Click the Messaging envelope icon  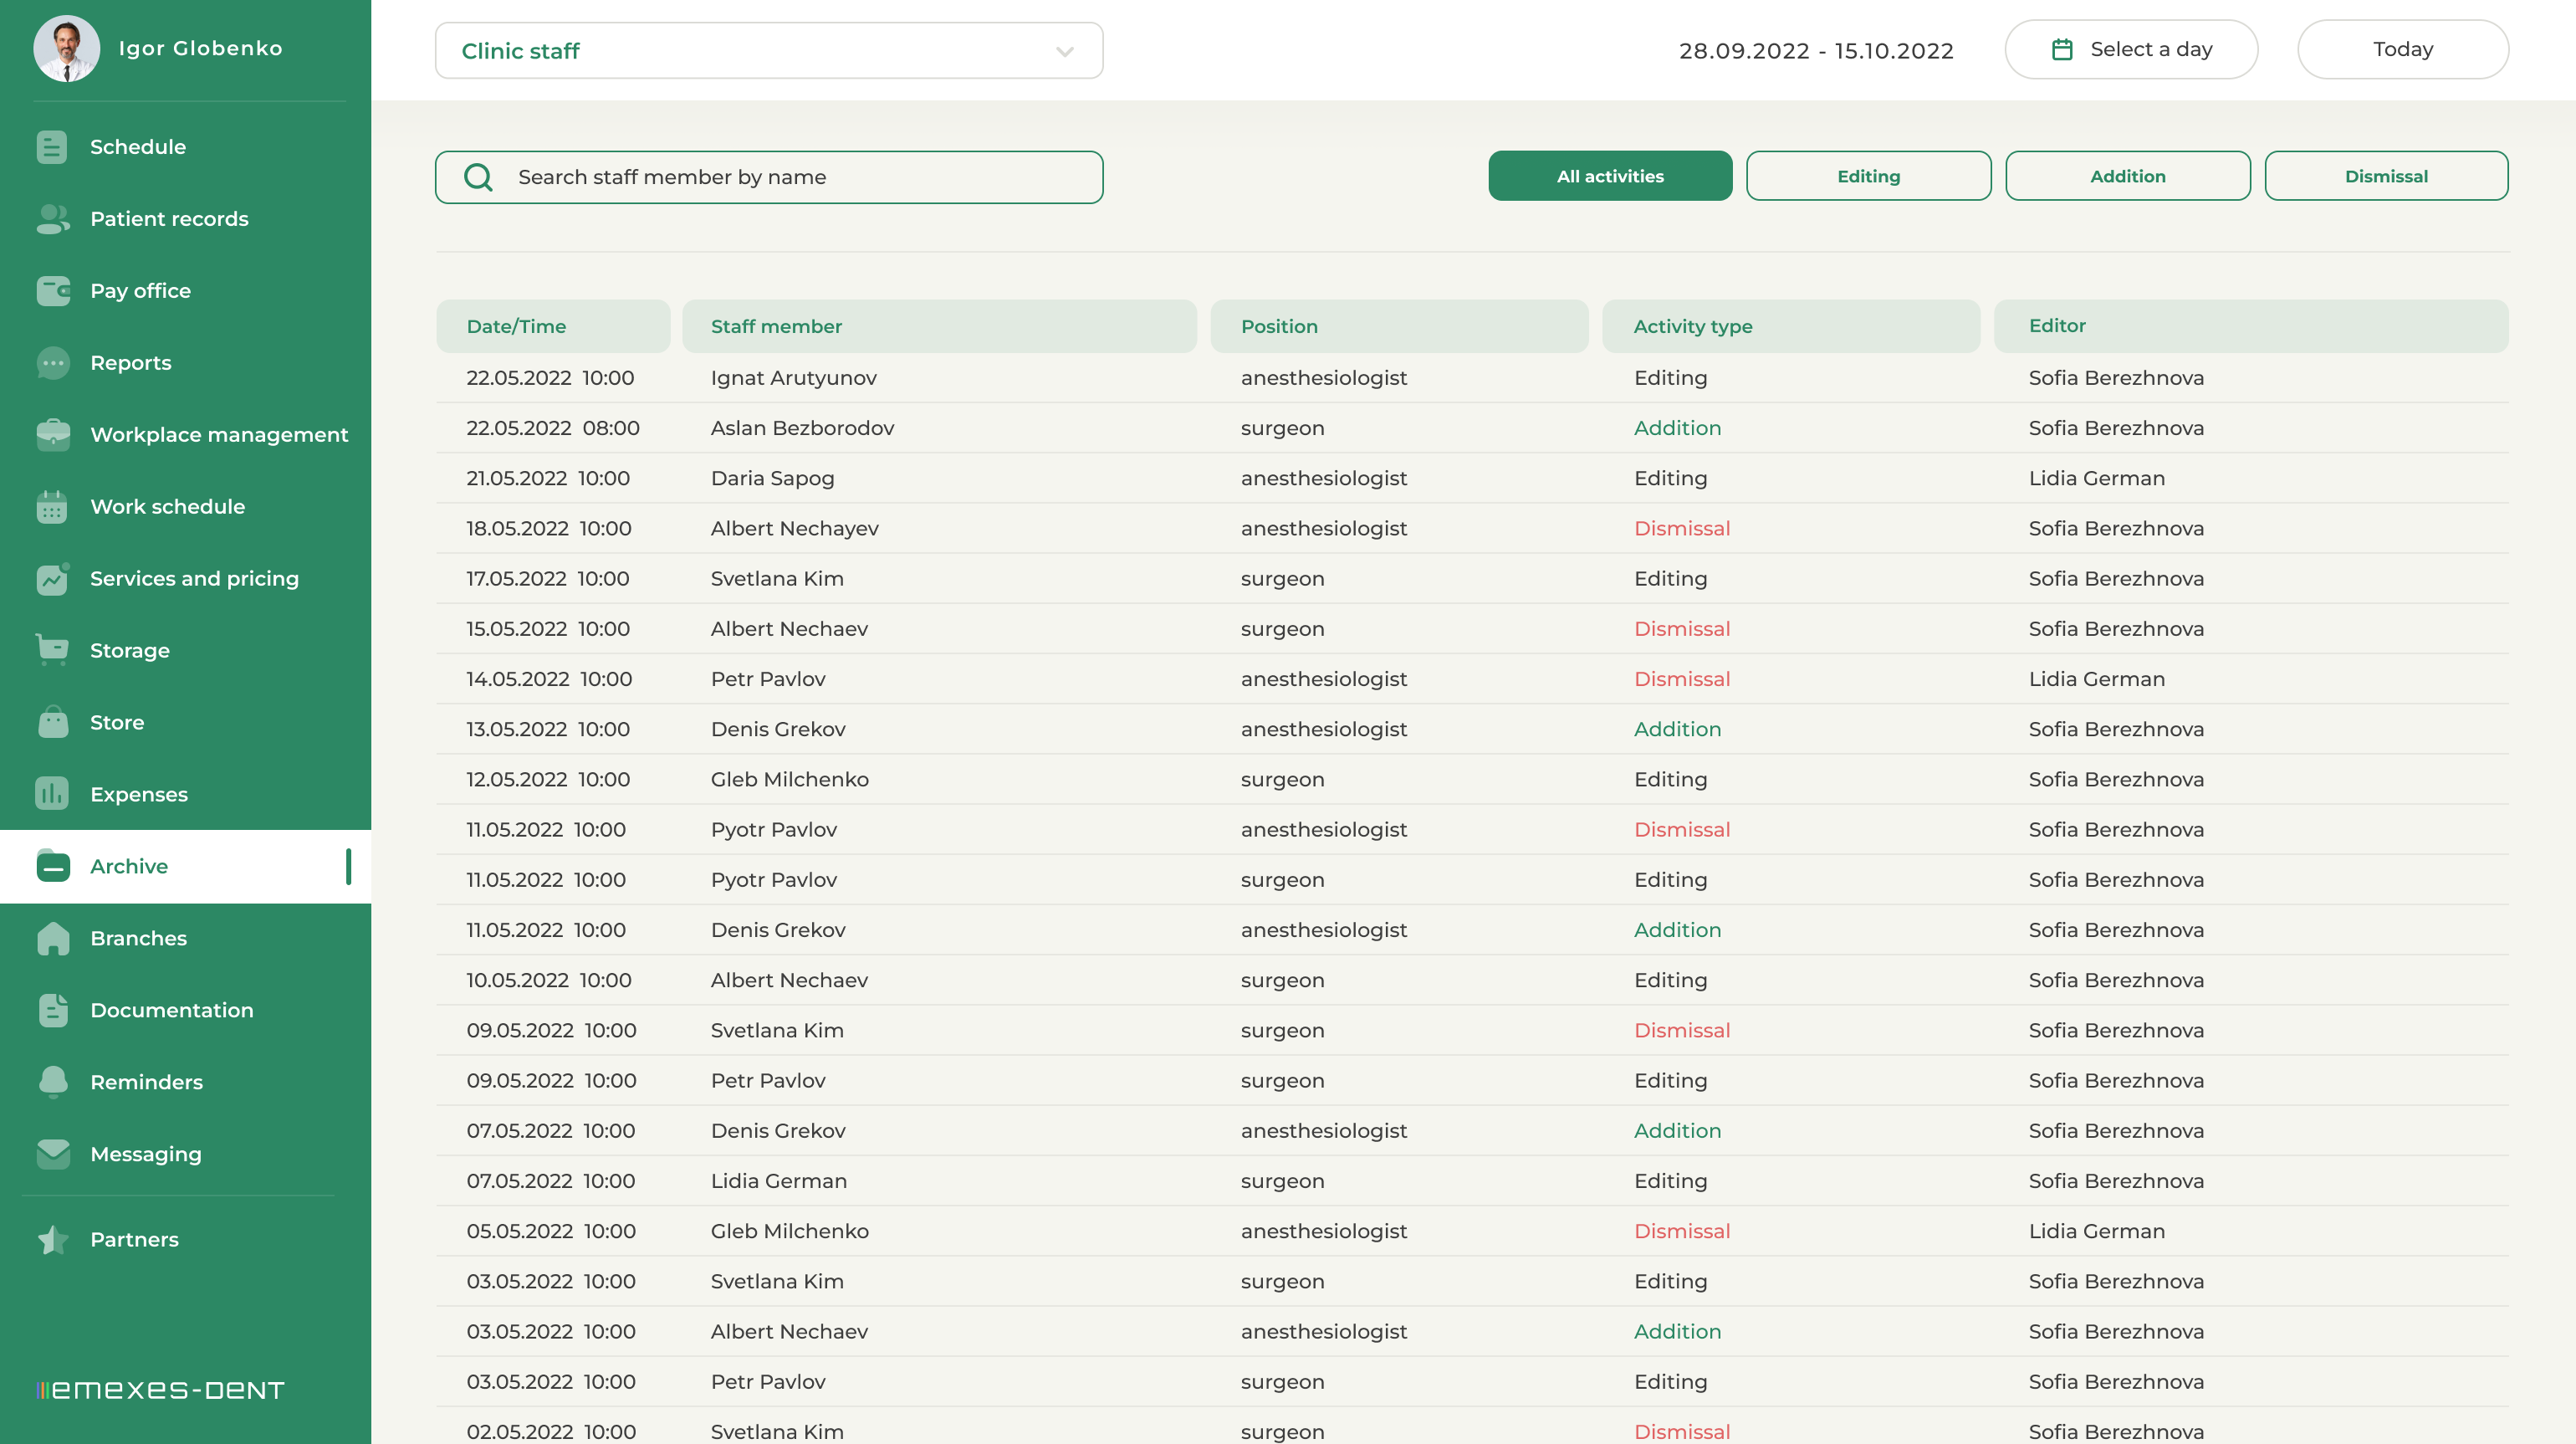[52, 1154]
